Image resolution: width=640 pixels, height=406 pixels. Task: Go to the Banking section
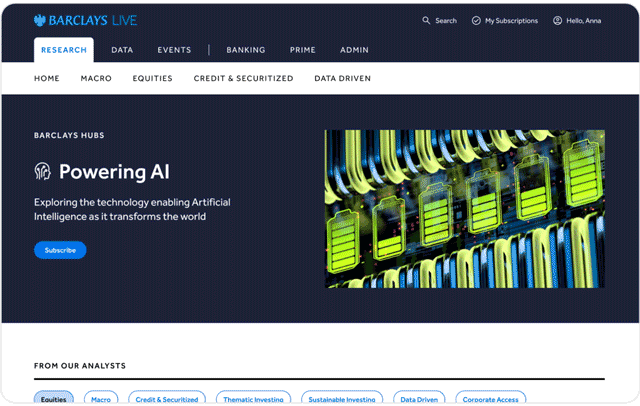(x=246, y=50)
